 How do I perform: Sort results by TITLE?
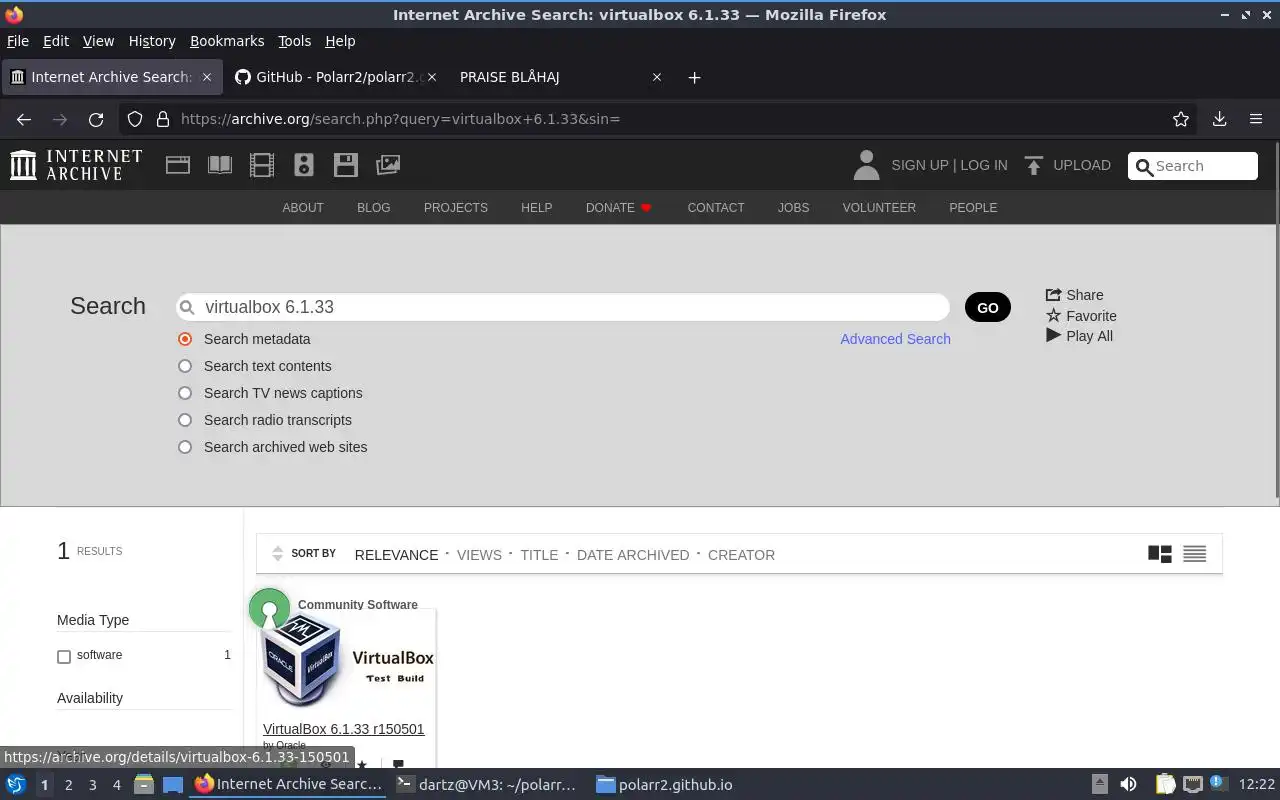pyautogui.click(x=539, y=555)
